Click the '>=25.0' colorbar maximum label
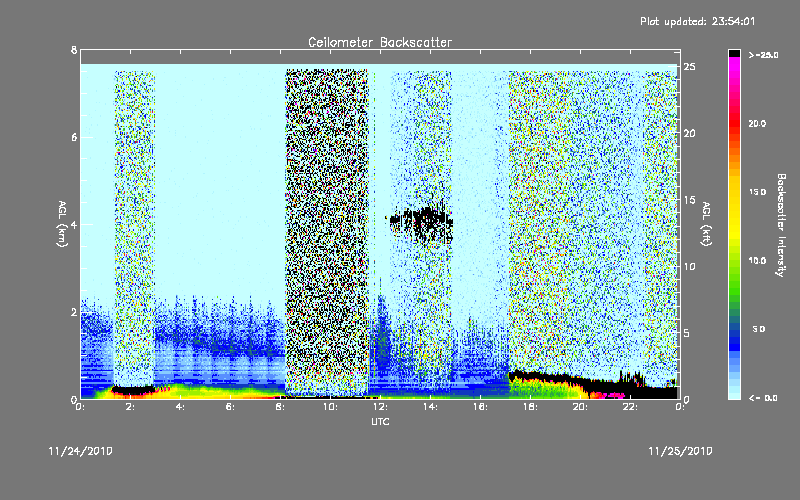 (x=763, y=55)
